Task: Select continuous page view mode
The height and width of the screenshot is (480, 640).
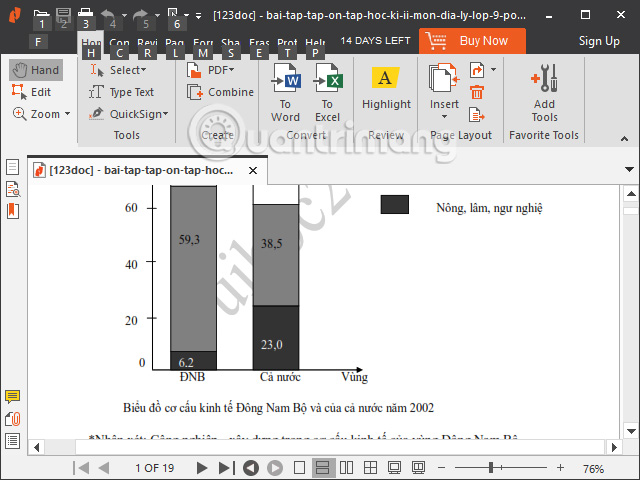Action: [x=323, y=468]
